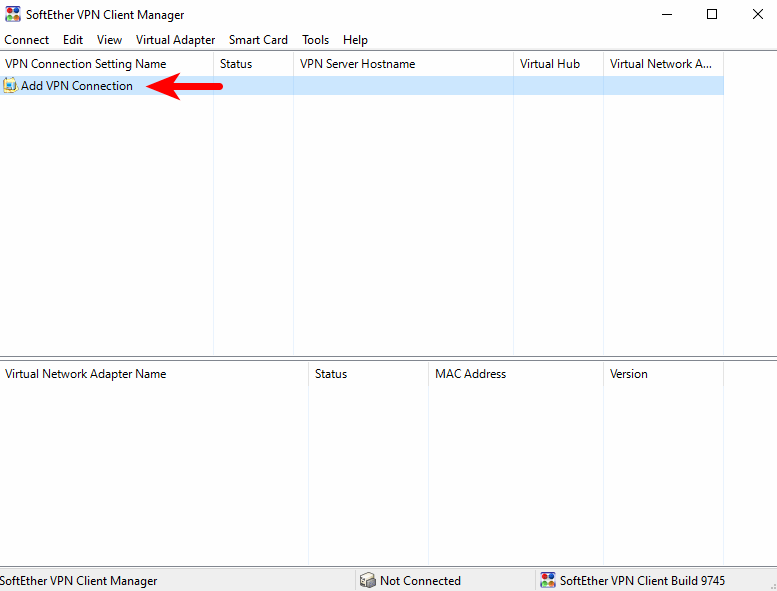Open the Virtual Adapter menu
Viewport: 777px width, 591px height.
175,40
